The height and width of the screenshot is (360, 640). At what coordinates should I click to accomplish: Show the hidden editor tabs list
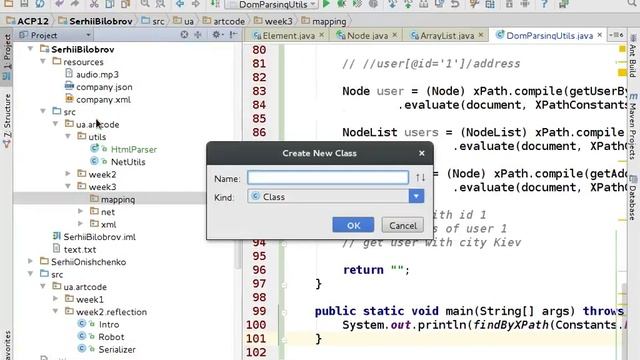point(616,35)
